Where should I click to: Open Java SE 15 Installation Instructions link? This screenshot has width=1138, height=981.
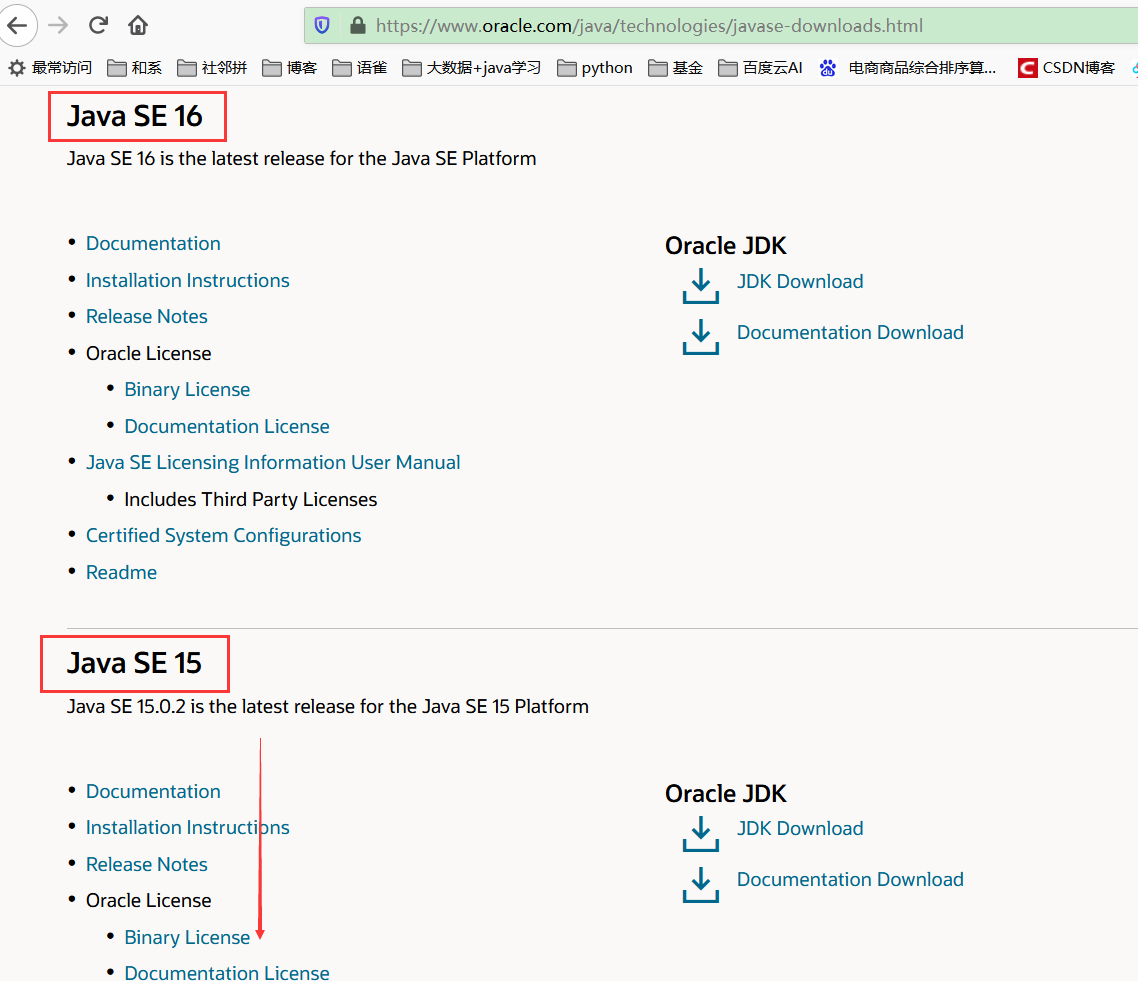click(187, 827)
